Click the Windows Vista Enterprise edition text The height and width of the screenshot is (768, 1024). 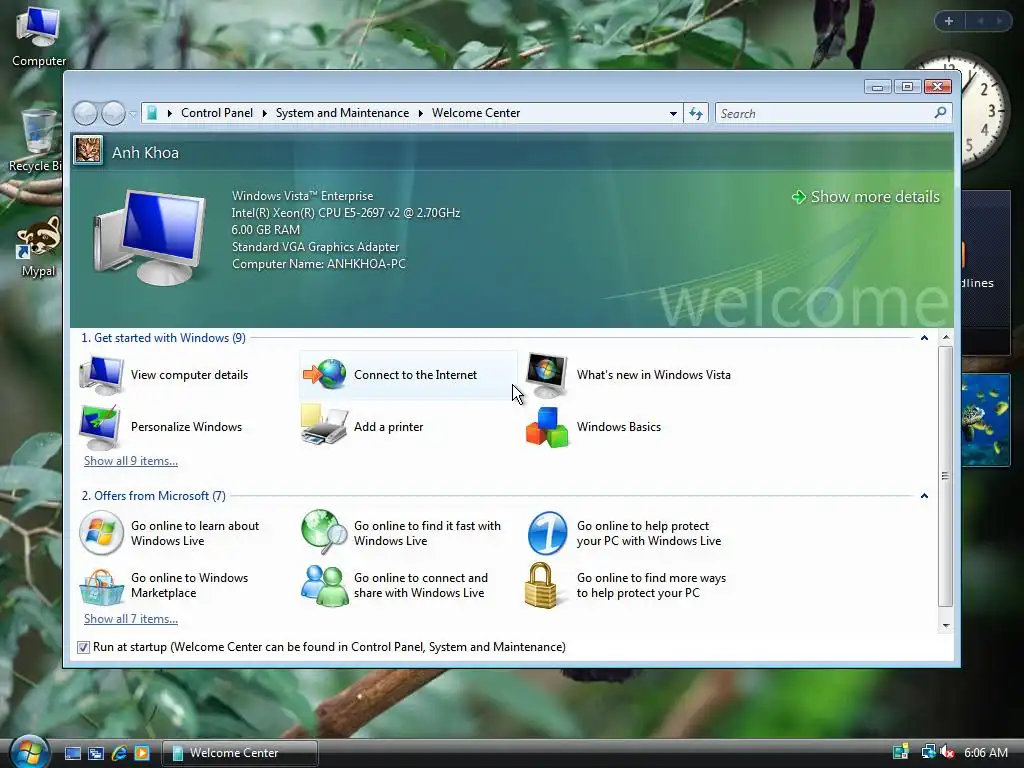(x=302, y=196)
